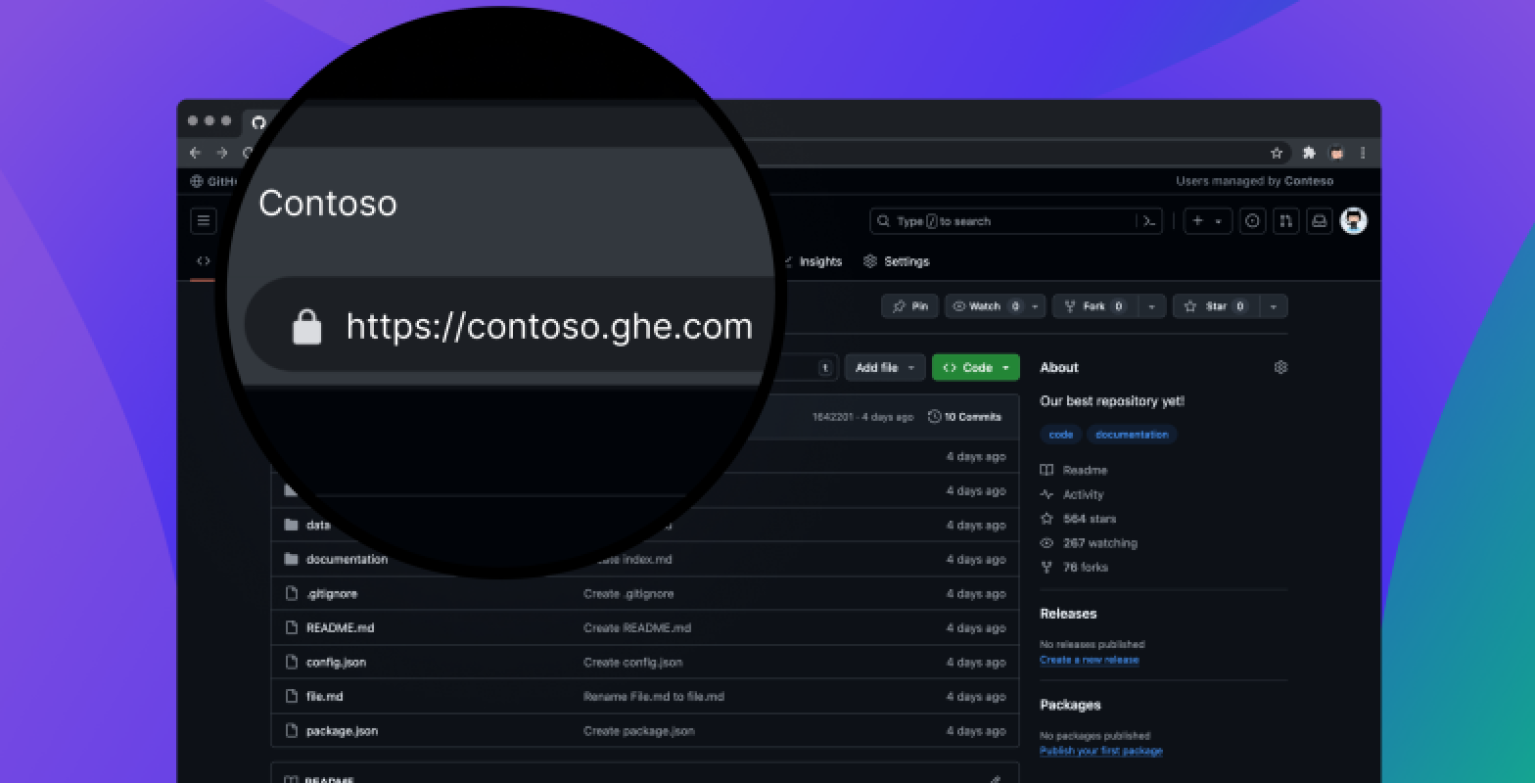The height and width of the screenshot is (783, 1535).
Task: Click the fork icon beside 76 forks
Action: pyautogui.click(x=1047, y=567)
